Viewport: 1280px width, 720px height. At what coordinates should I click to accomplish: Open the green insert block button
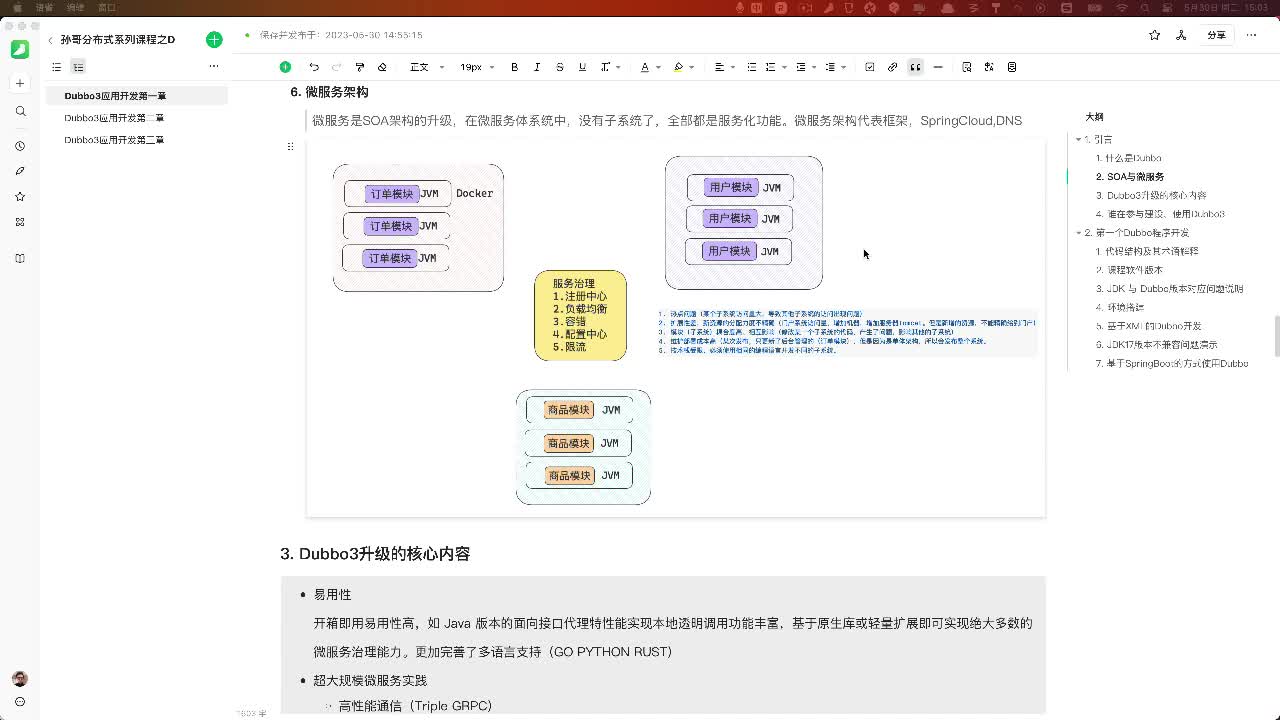pos(285,67)
